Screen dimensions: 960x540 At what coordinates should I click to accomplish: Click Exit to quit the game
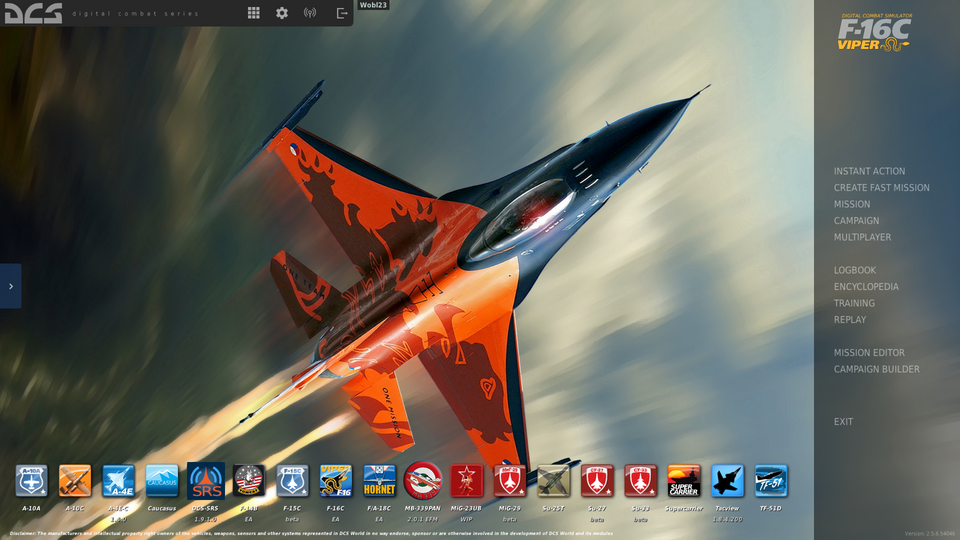click(844, 422)
